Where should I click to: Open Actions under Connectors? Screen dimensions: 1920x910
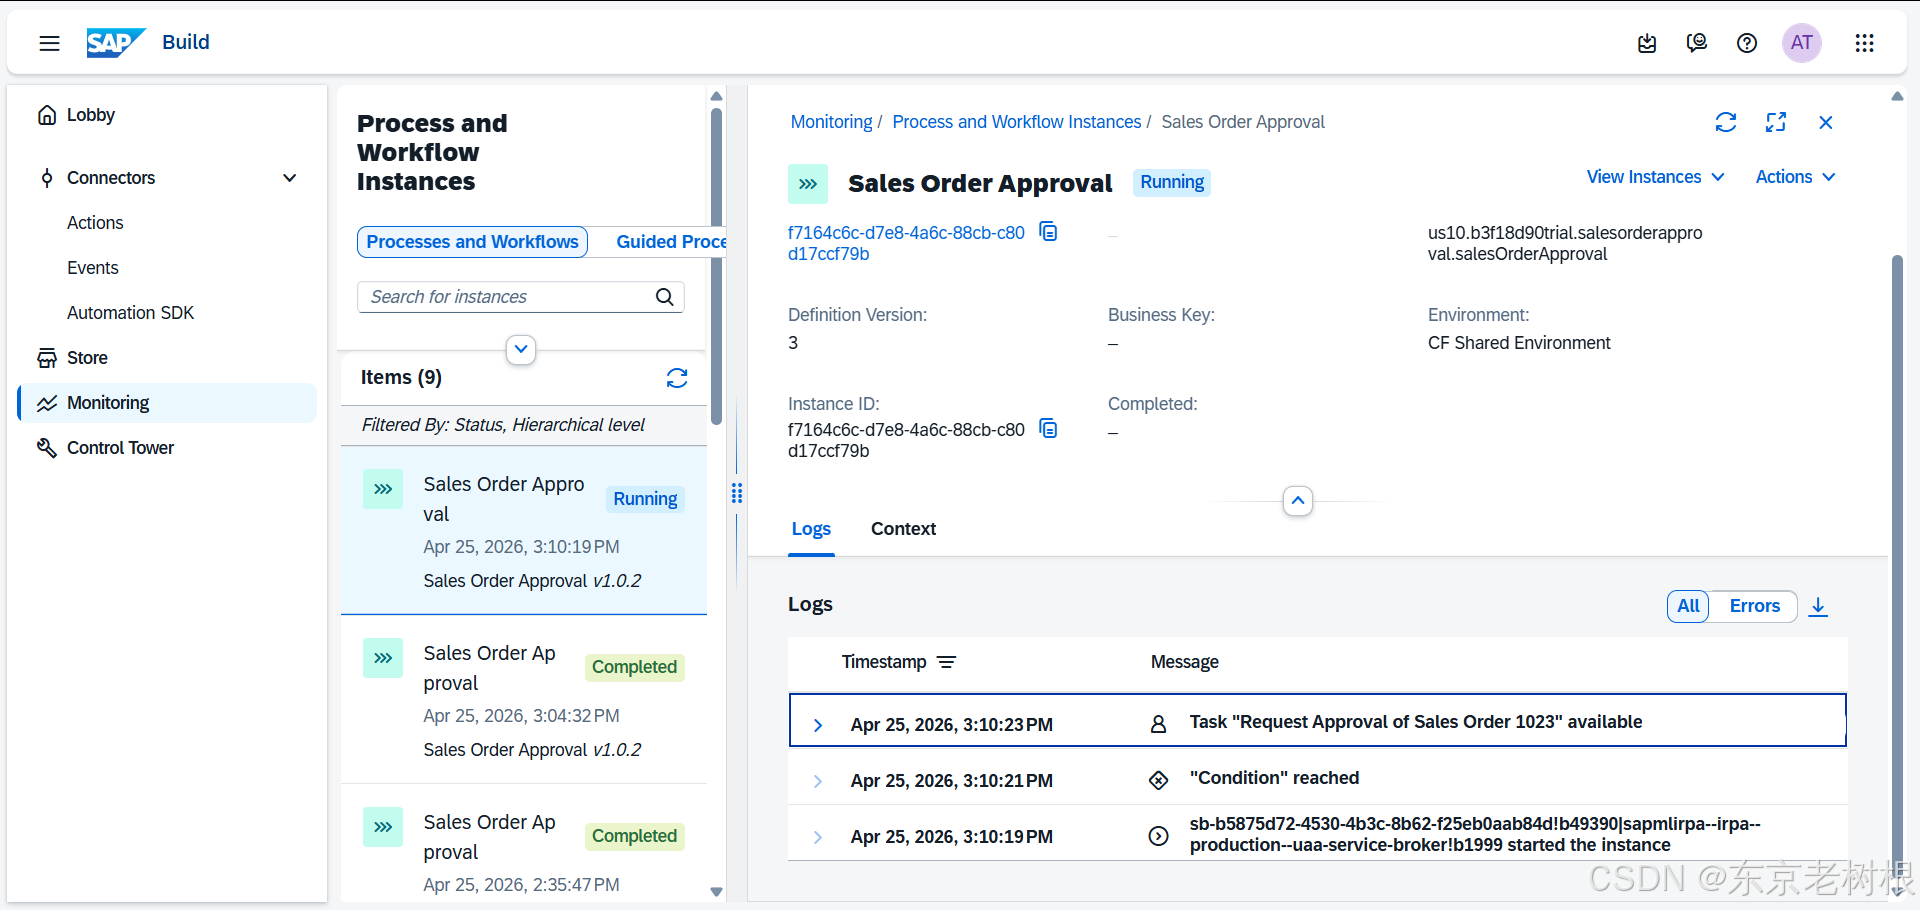coord(95,223)
